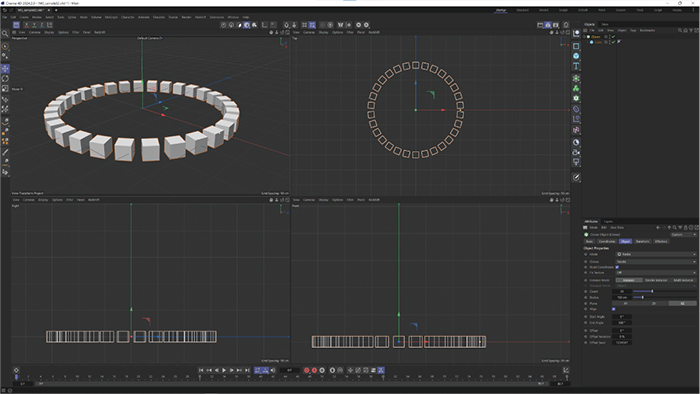The image size is (700, 394).
Task: Switch to the Layers tab
Action: [x=608, y=222]
